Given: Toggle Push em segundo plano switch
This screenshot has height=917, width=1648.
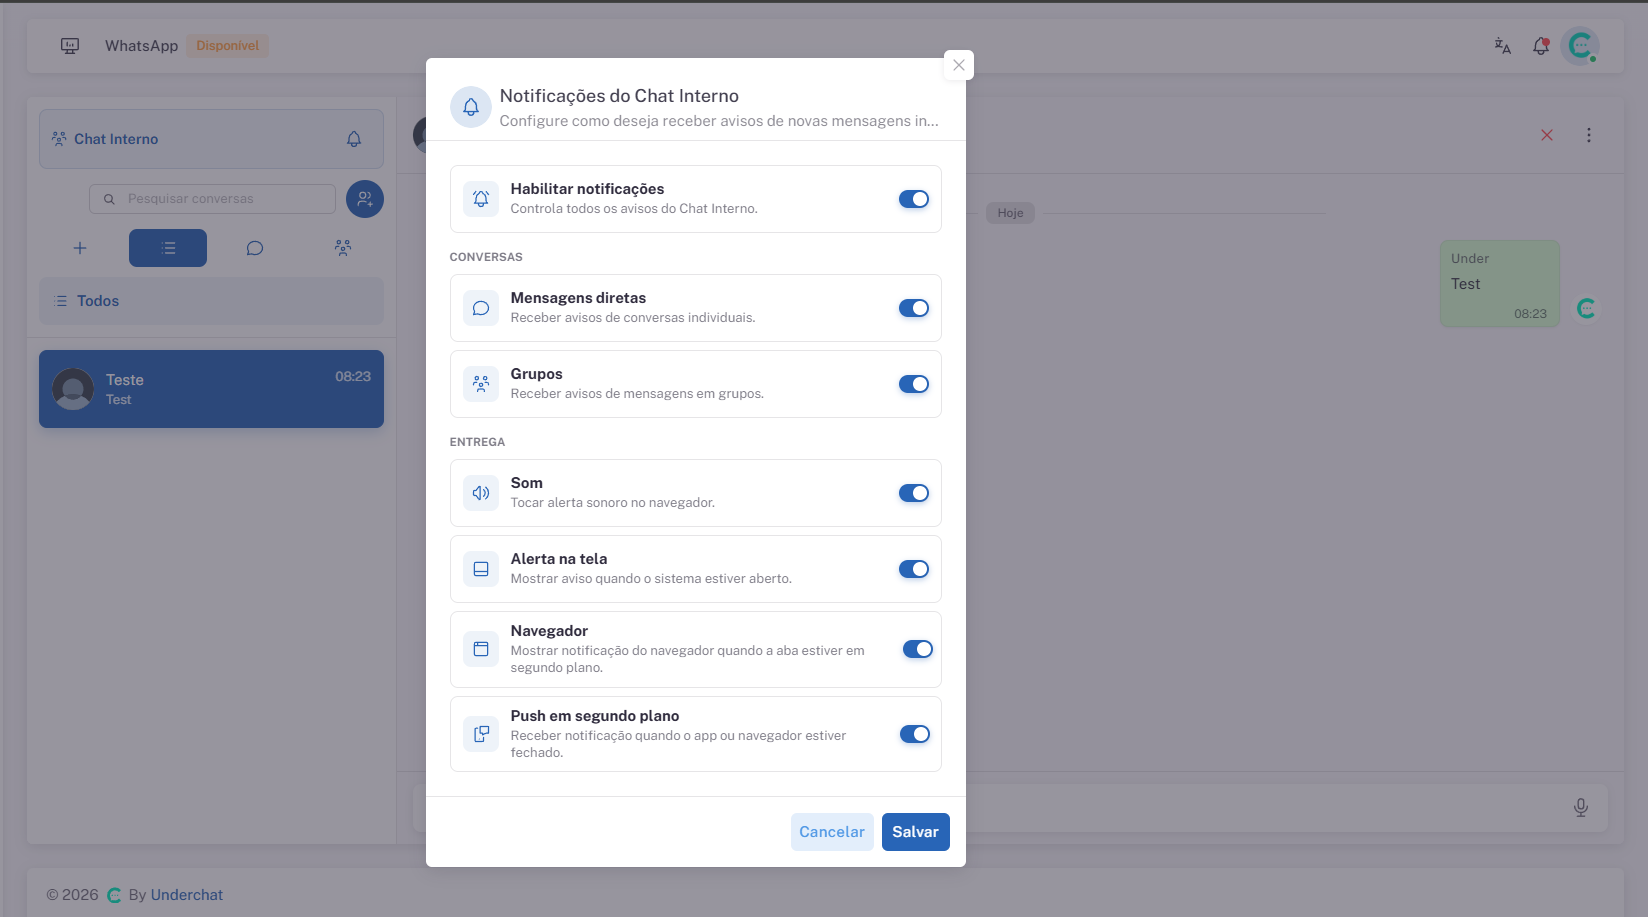Looking at the screenshot, I should point(915,734).
